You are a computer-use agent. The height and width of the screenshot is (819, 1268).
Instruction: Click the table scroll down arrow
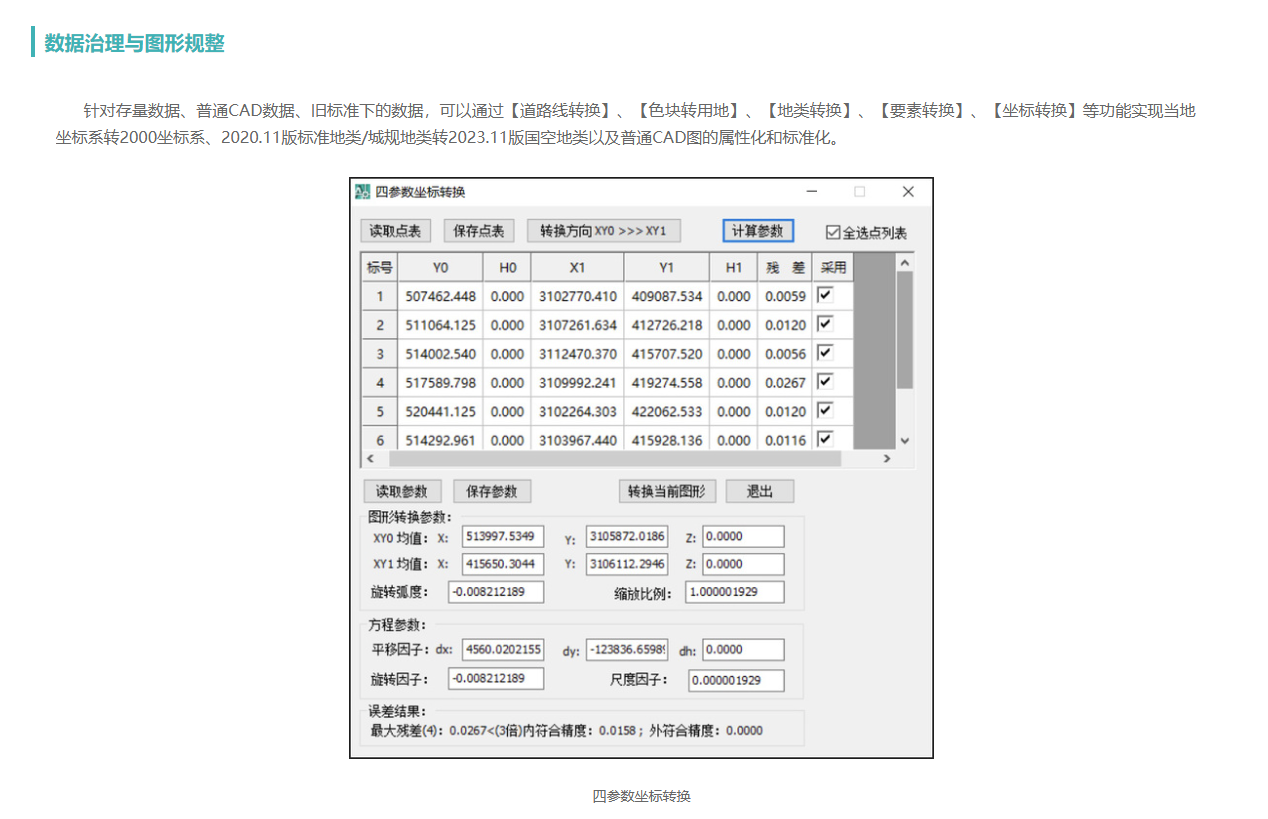905,440
